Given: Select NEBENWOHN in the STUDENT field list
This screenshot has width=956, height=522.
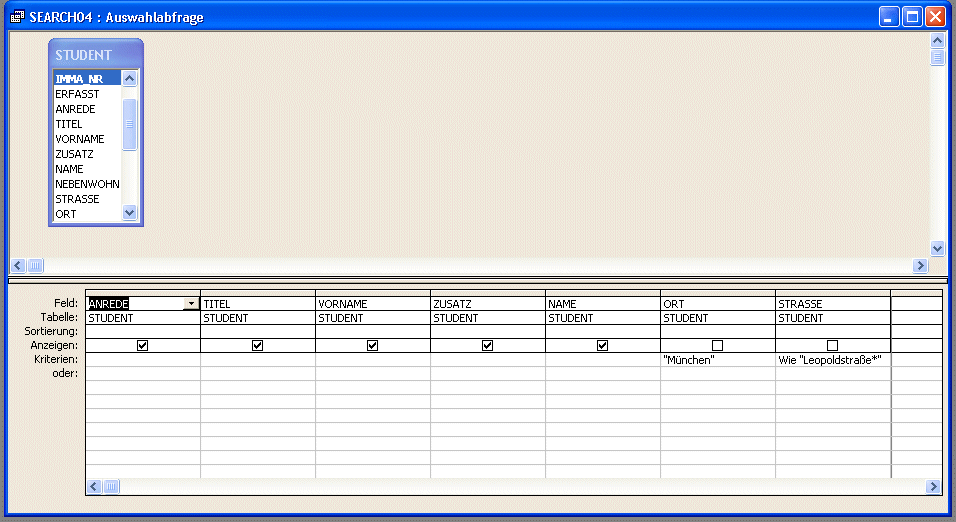Looking at the screenshot, I should coord(87,184).
